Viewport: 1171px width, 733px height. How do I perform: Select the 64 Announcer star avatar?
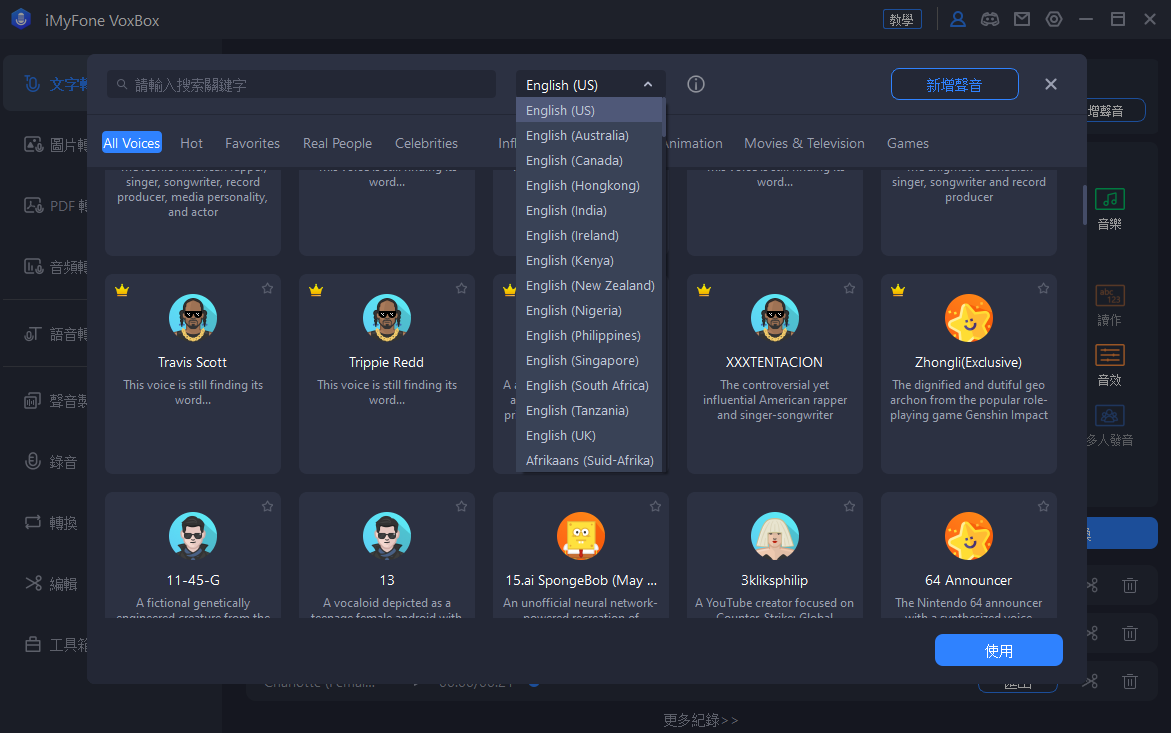969,536
